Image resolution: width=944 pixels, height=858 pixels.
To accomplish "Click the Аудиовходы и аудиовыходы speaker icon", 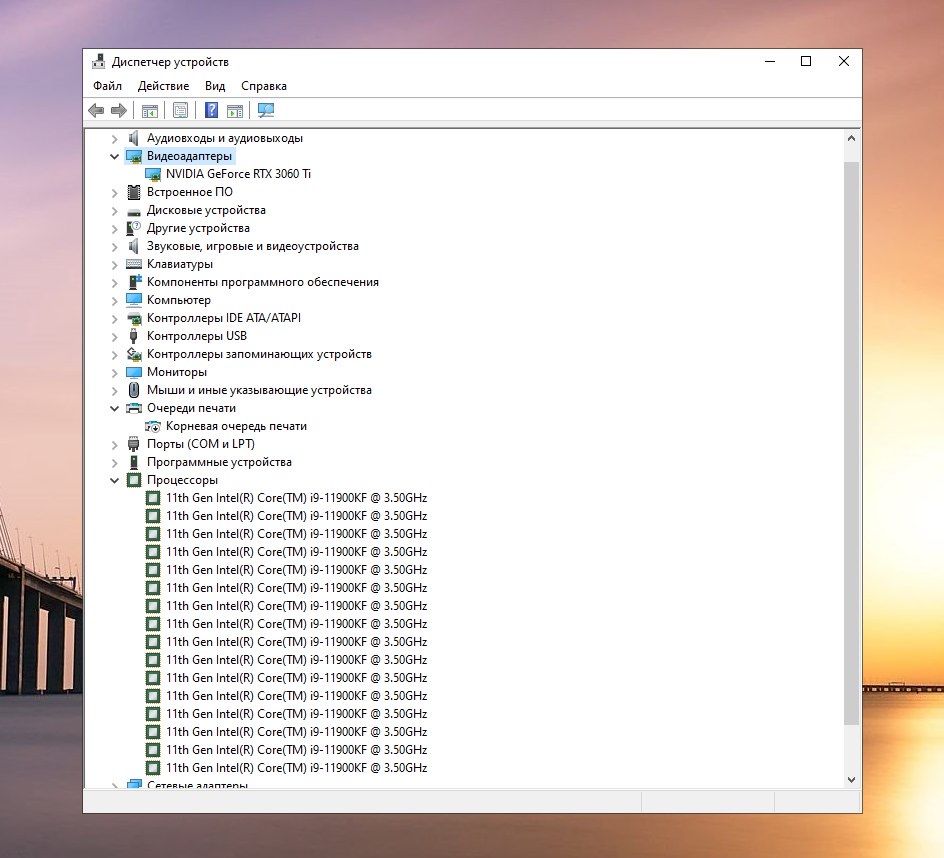I will pyautogui.click(x=134, y=138).
